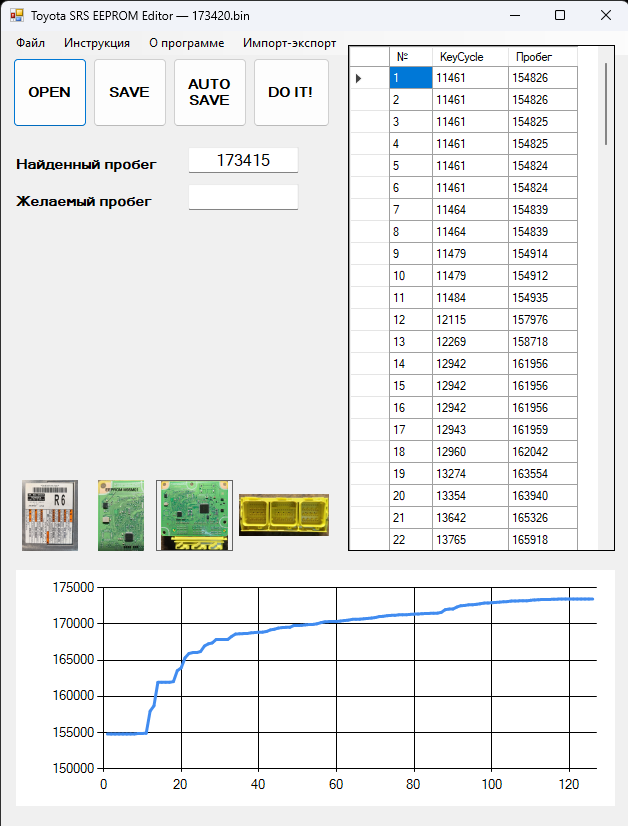Click the OPEN button
The height and width of the screenshot is (826, 628).
[50, 92]
